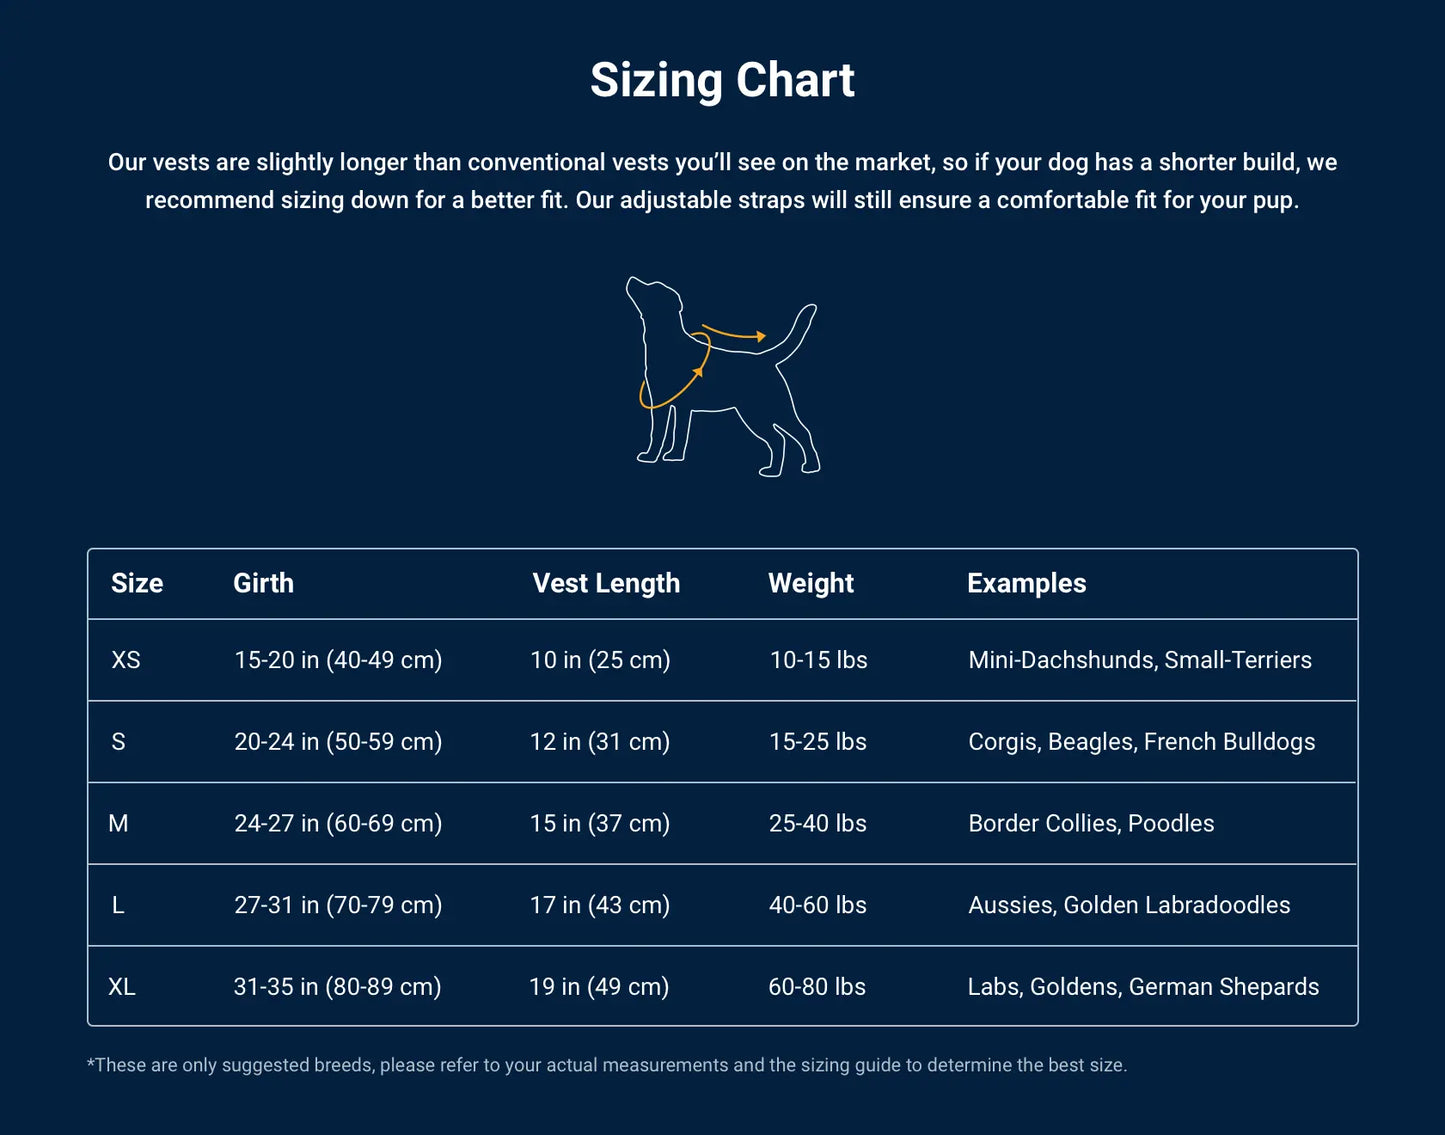Select the M size row label
Image resolution: width=1445 pixels, height=1135 pixels.
click(x=118, y=823)
